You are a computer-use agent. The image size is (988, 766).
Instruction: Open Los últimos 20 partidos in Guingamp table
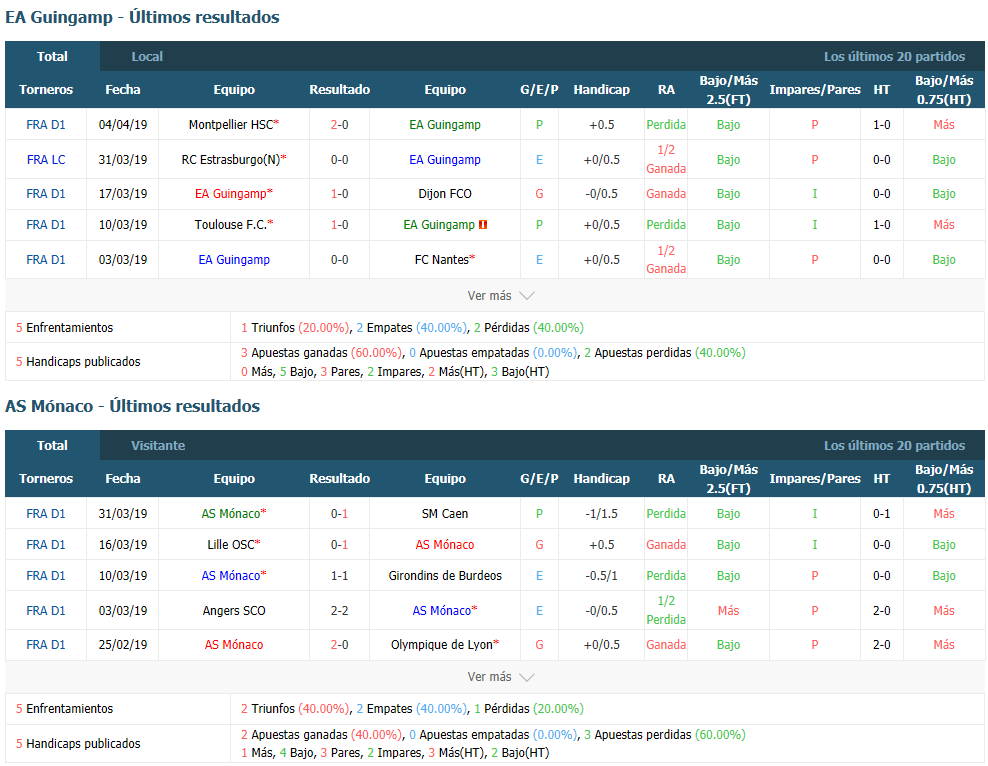[894, 56]
